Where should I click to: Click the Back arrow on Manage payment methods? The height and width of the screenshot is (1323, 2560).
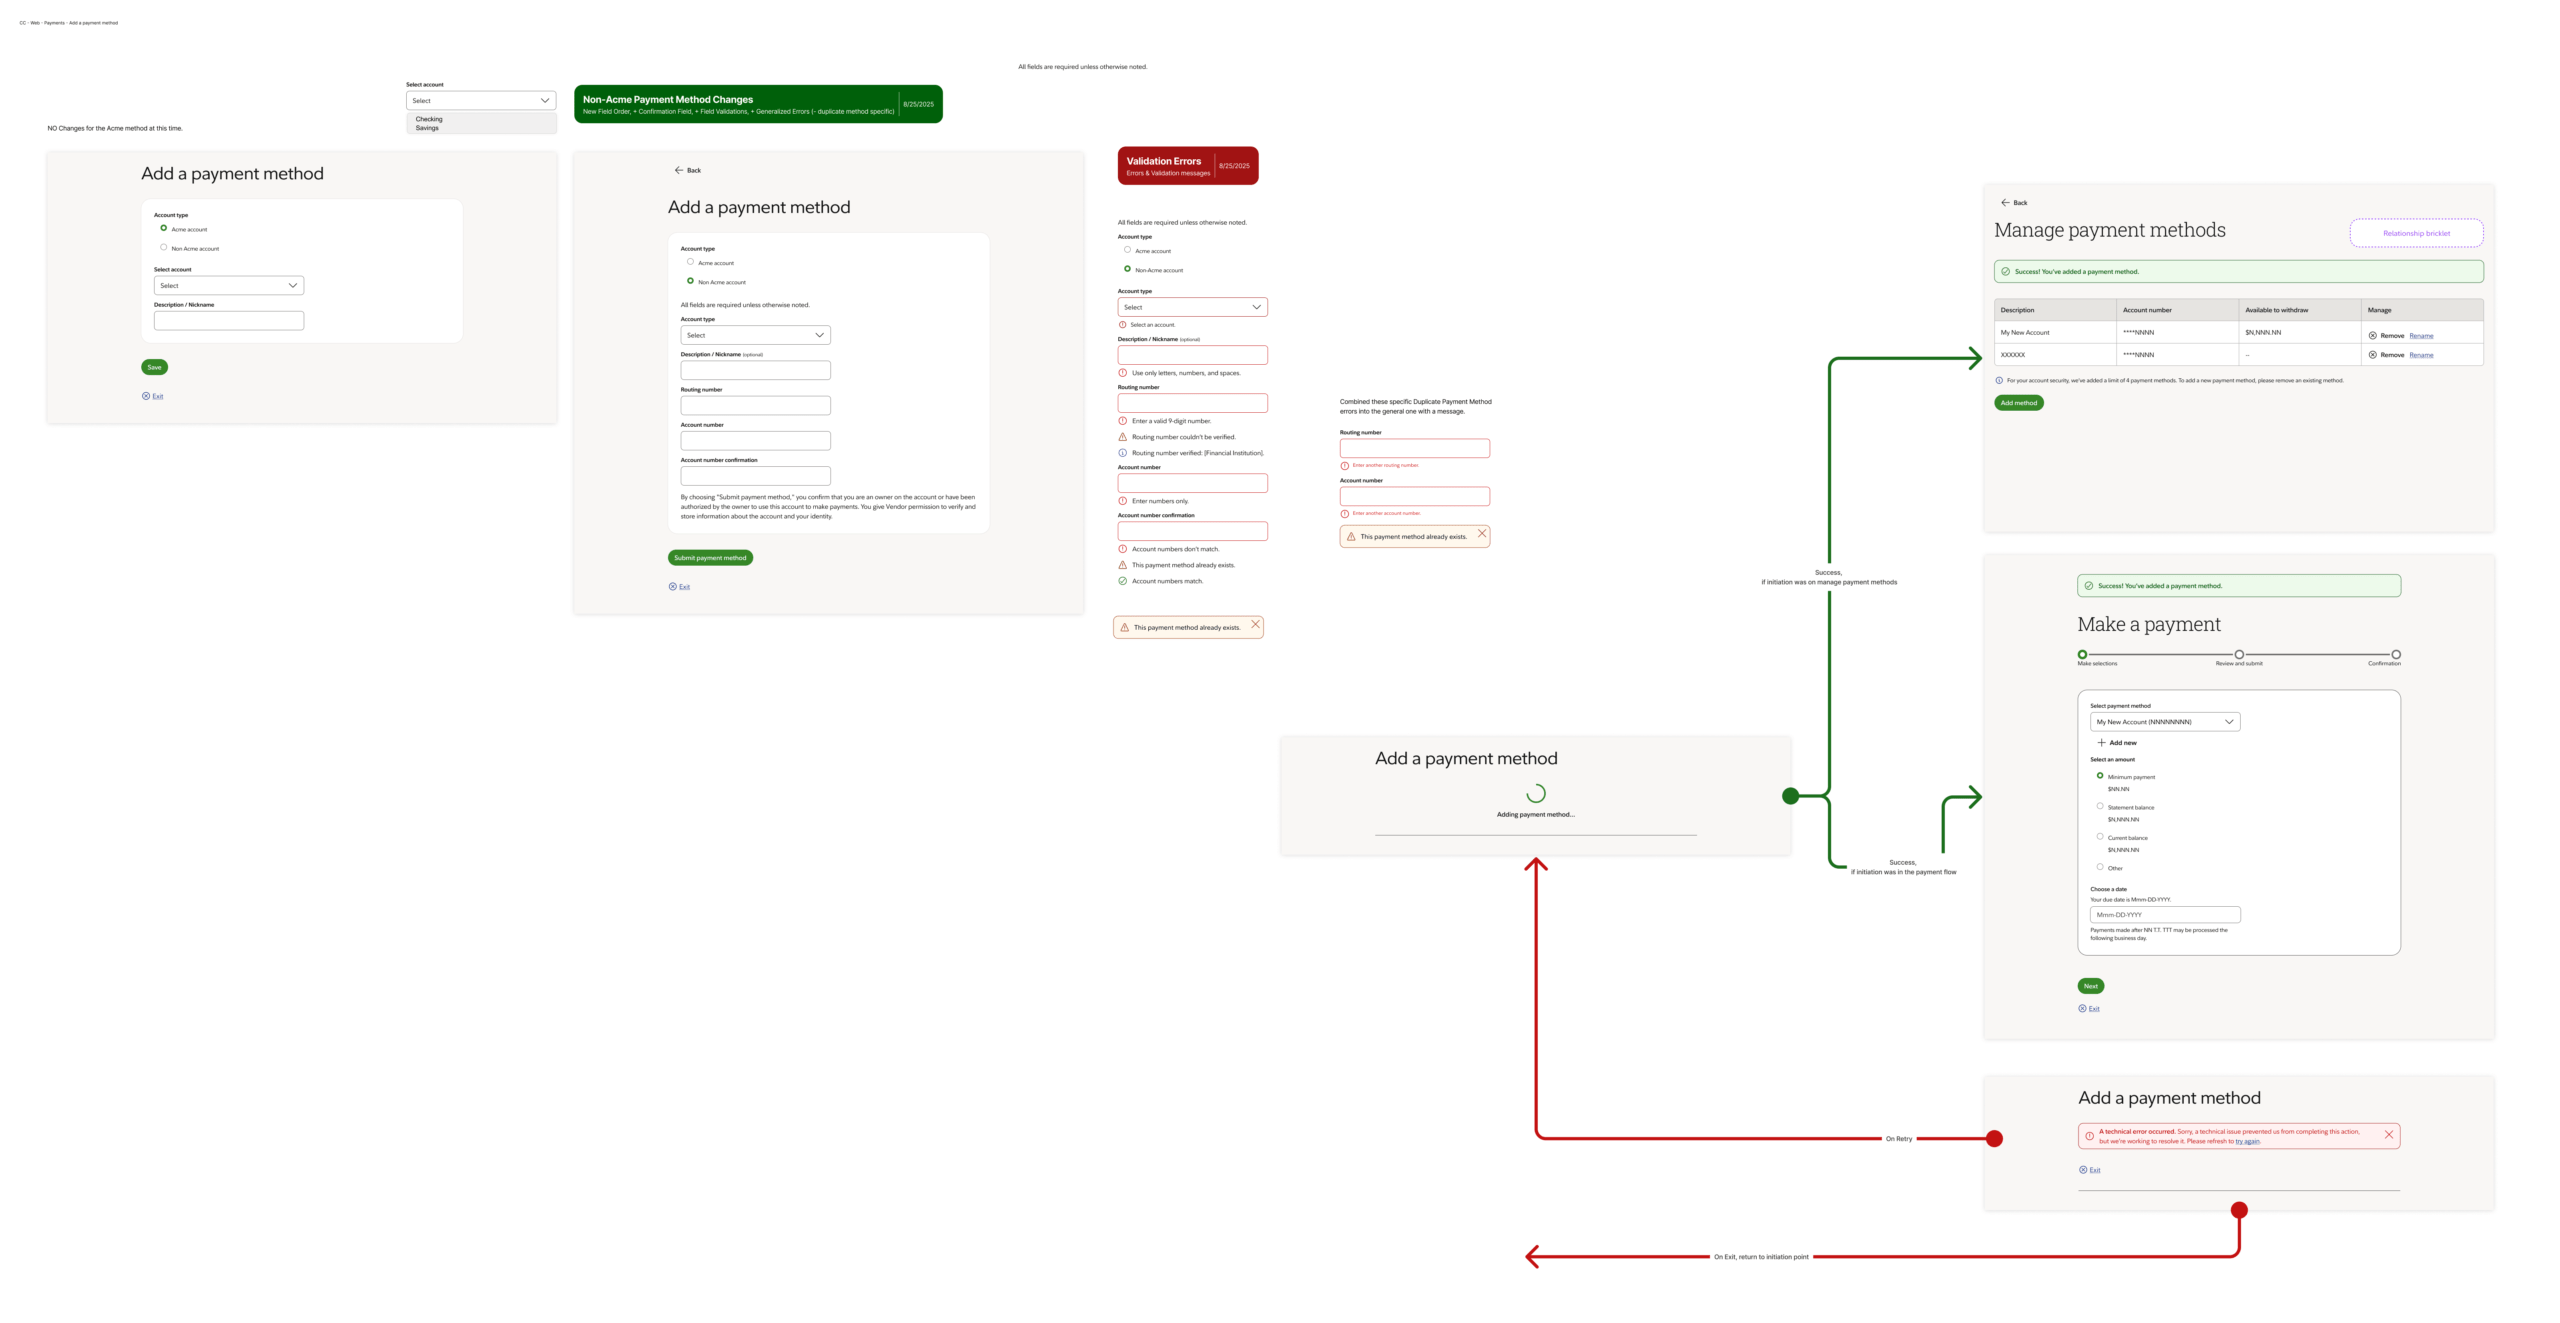click(2007, 202)
